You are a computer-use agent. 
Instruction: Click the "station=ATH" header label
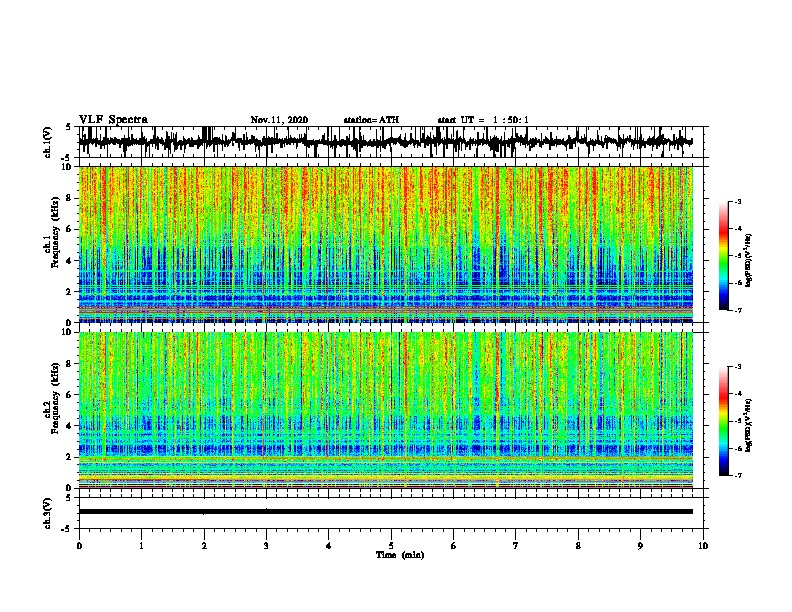coord(371,120)
